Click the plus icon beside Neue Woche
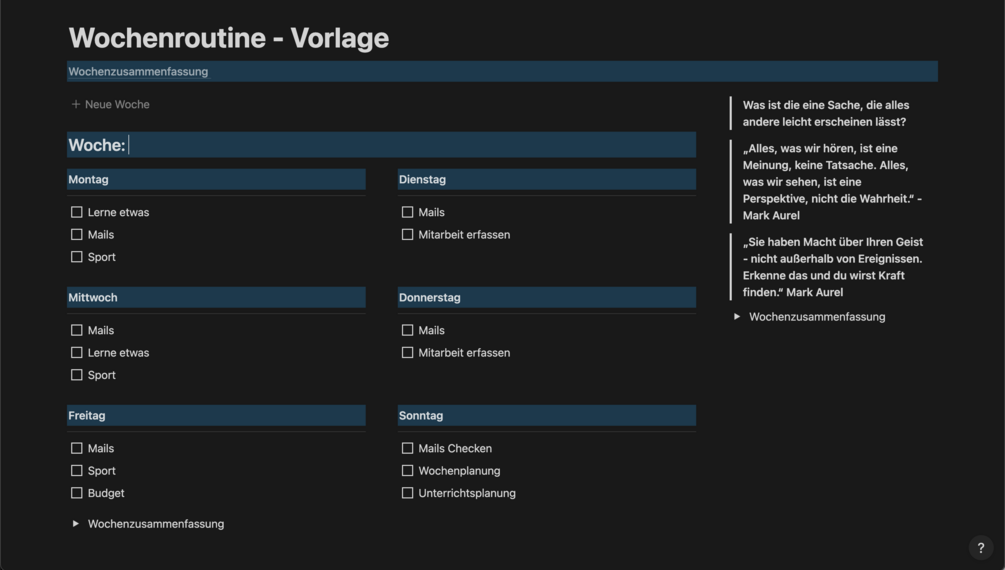 [x=76, y=104]
